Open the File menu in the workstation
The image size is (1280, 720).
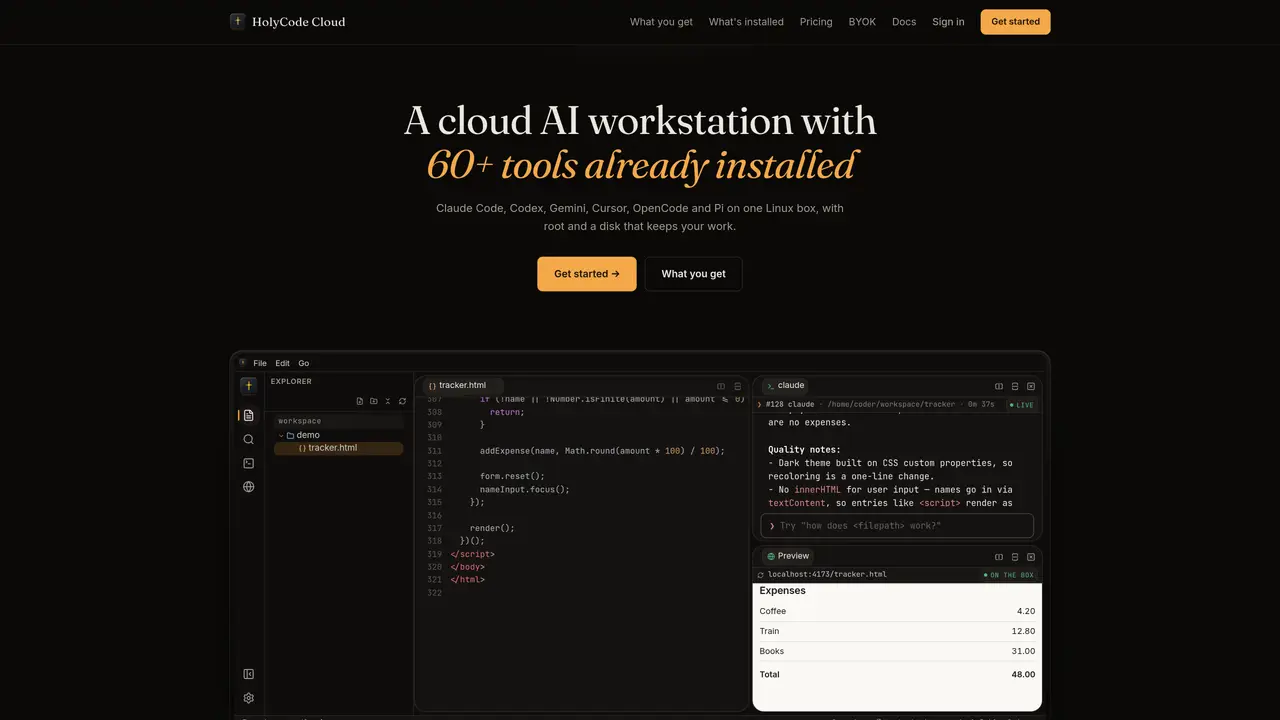[260, 363]
